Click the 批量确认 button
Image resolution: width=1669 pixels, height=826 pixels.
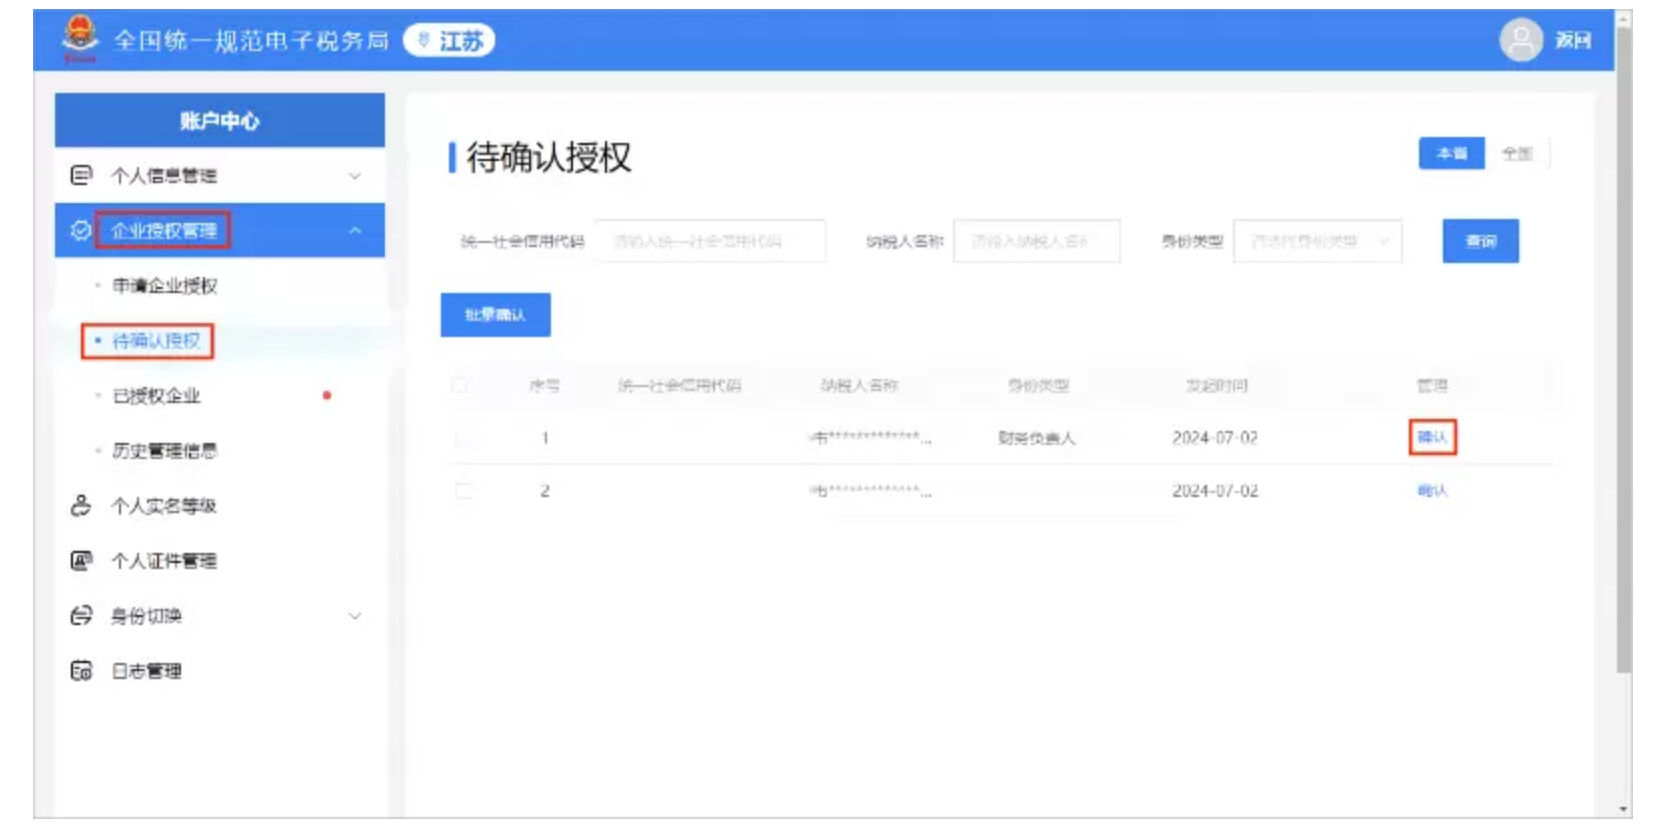495,315
